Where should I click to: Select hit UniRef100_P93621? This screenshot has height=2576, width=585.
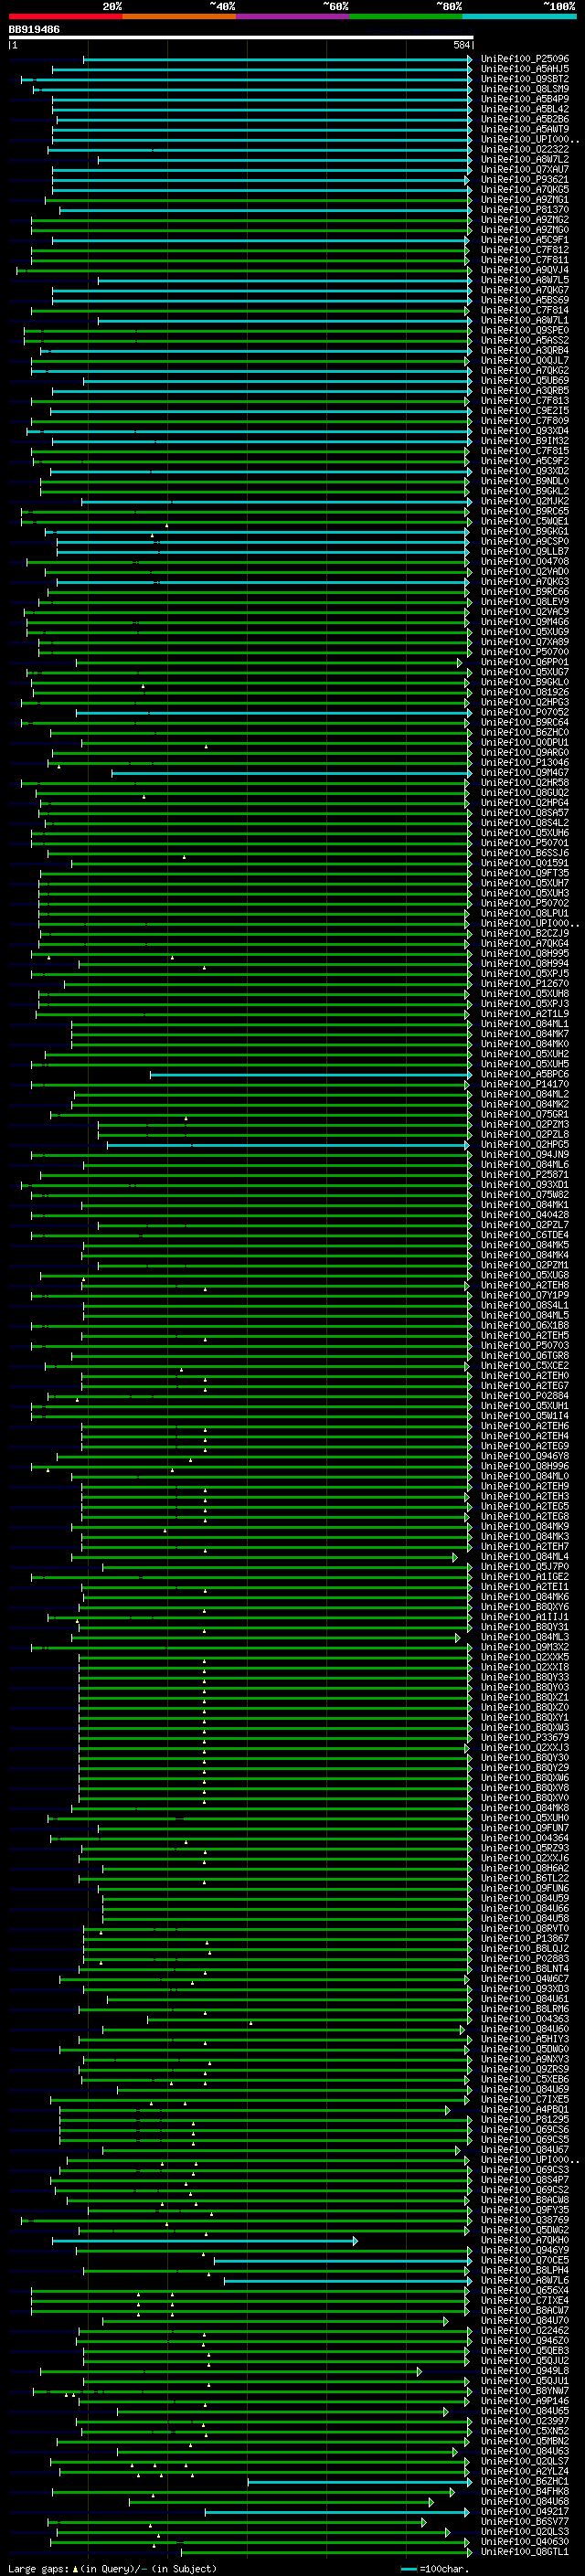[524, 179]
